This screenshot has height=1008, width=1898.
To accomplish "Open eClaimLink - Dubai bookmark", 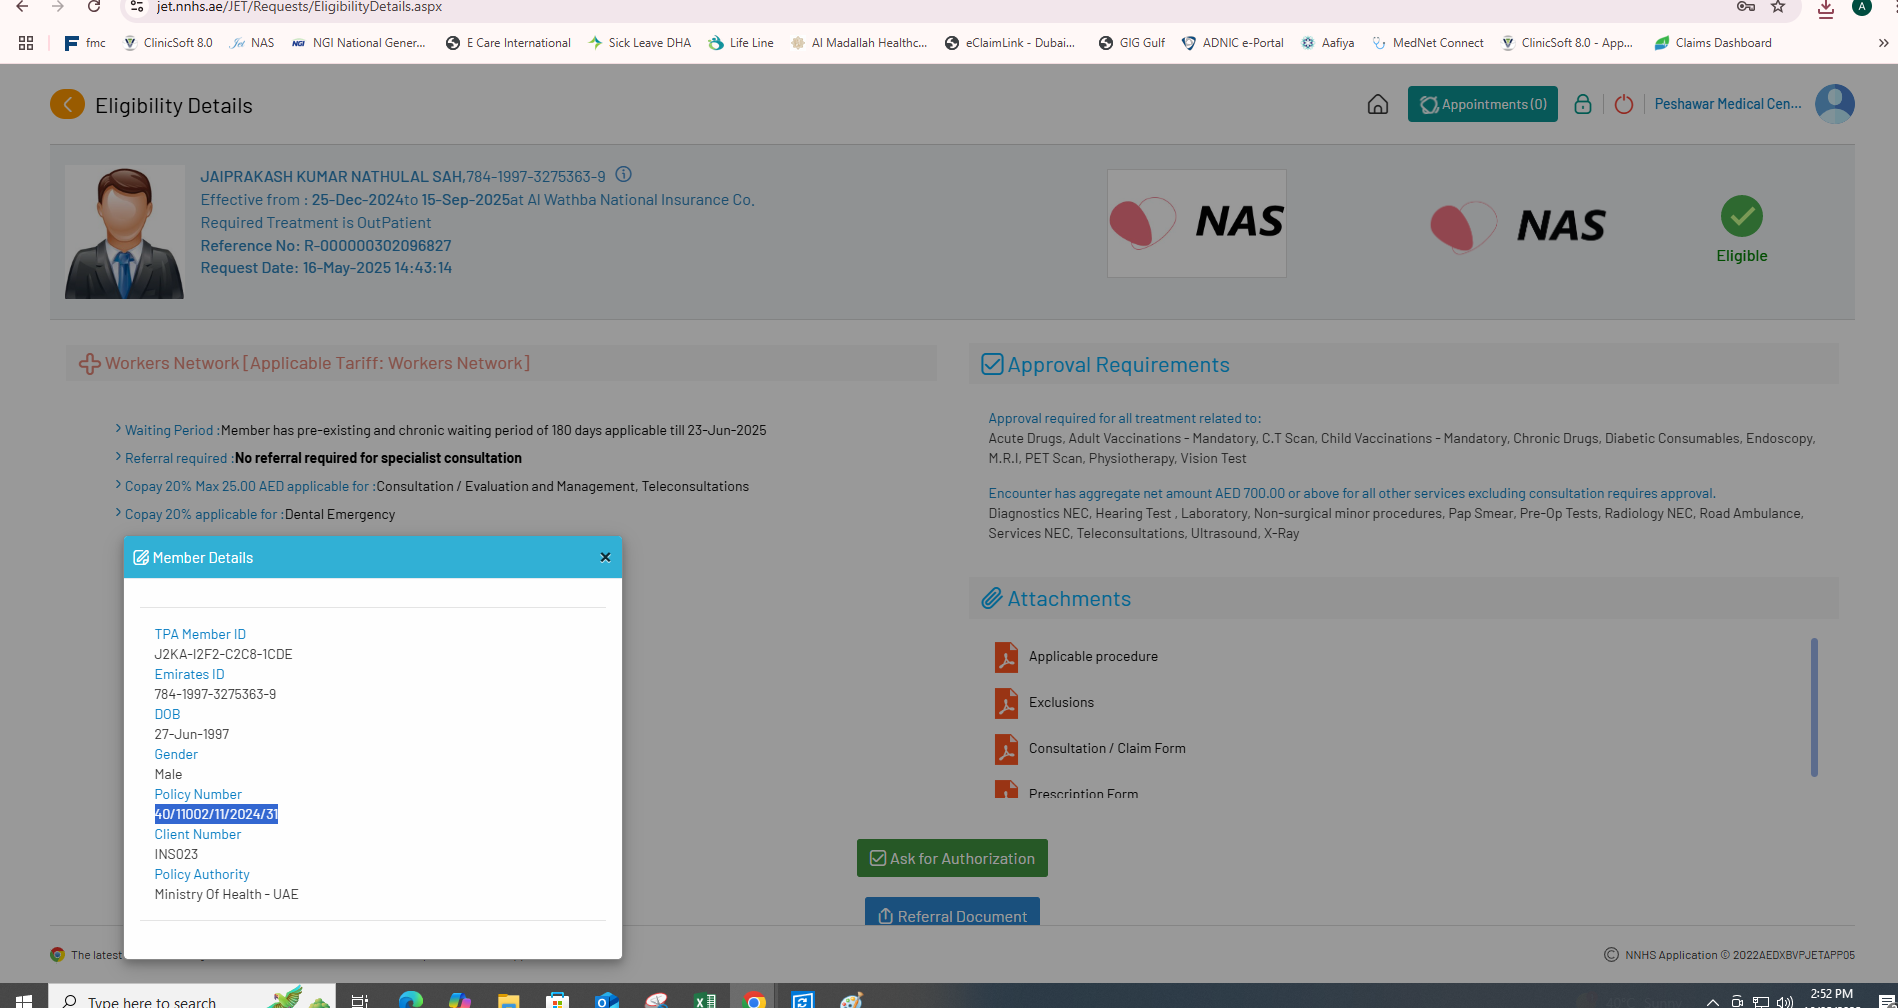I will click(1010, 43).
